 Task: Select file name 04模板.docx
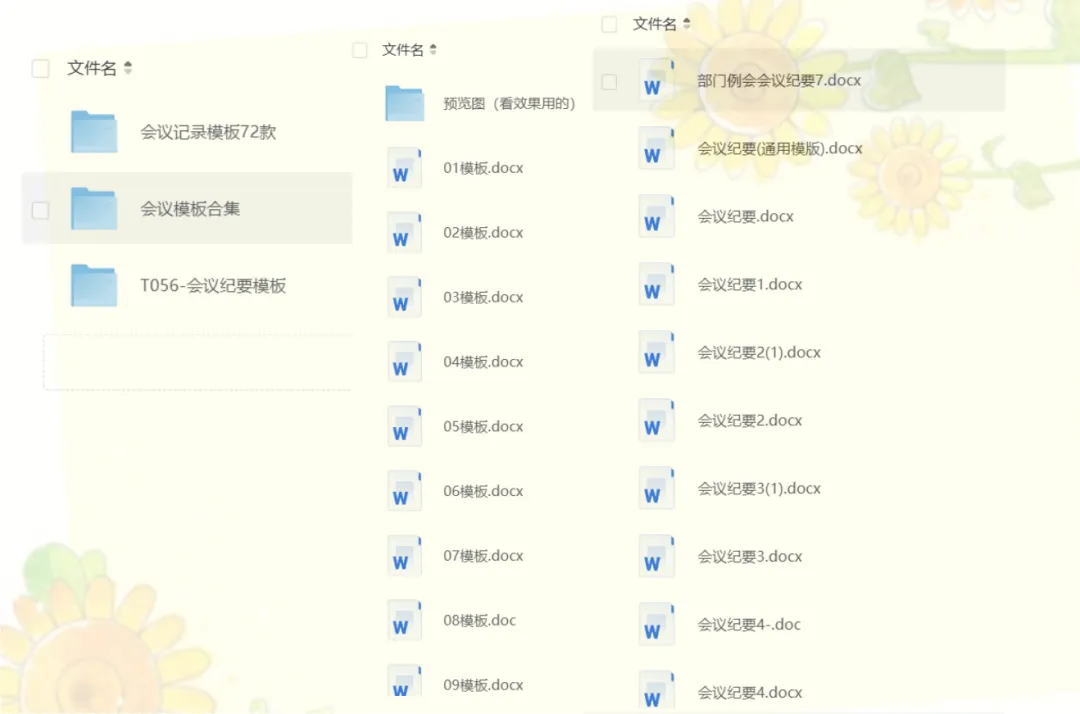[x=483, y=362]
